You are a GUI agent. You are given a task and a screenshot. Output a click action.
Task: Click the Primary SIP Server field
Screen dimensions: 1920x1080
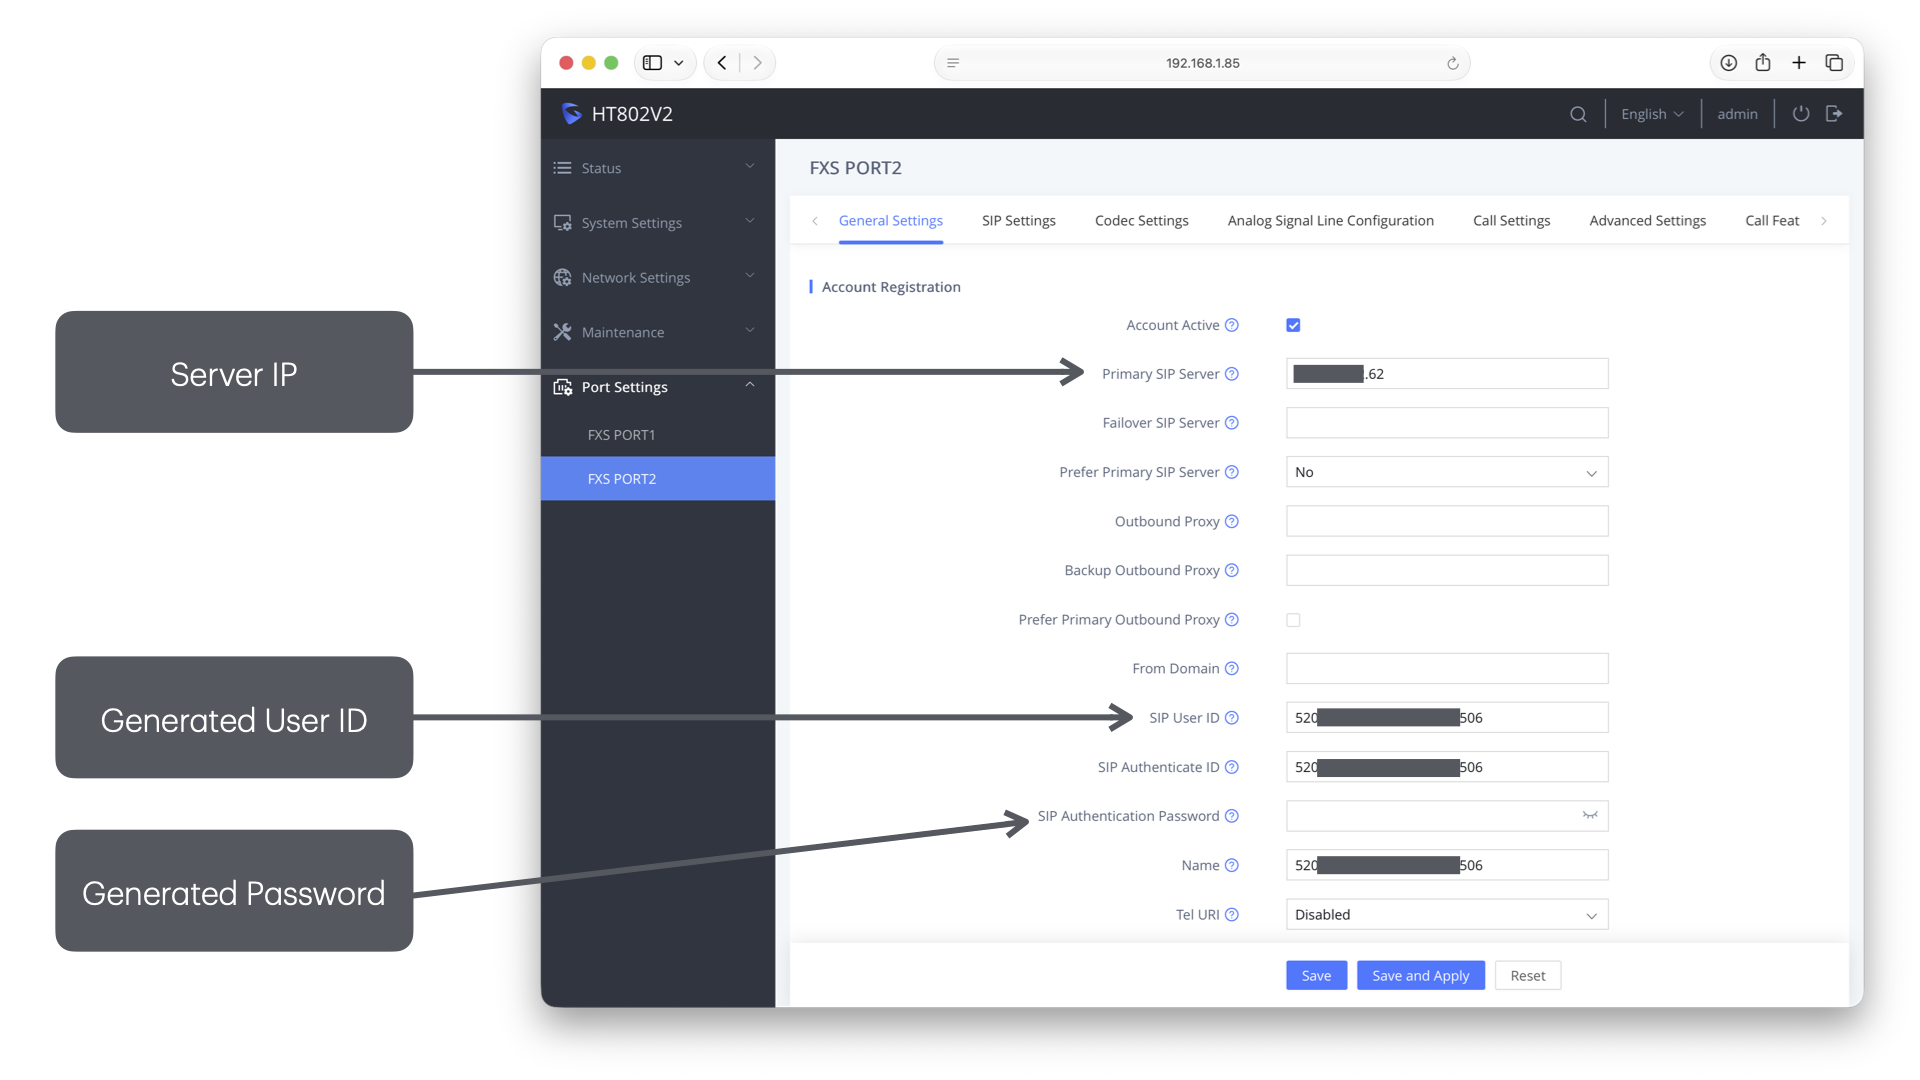(x=1447, y=374)
